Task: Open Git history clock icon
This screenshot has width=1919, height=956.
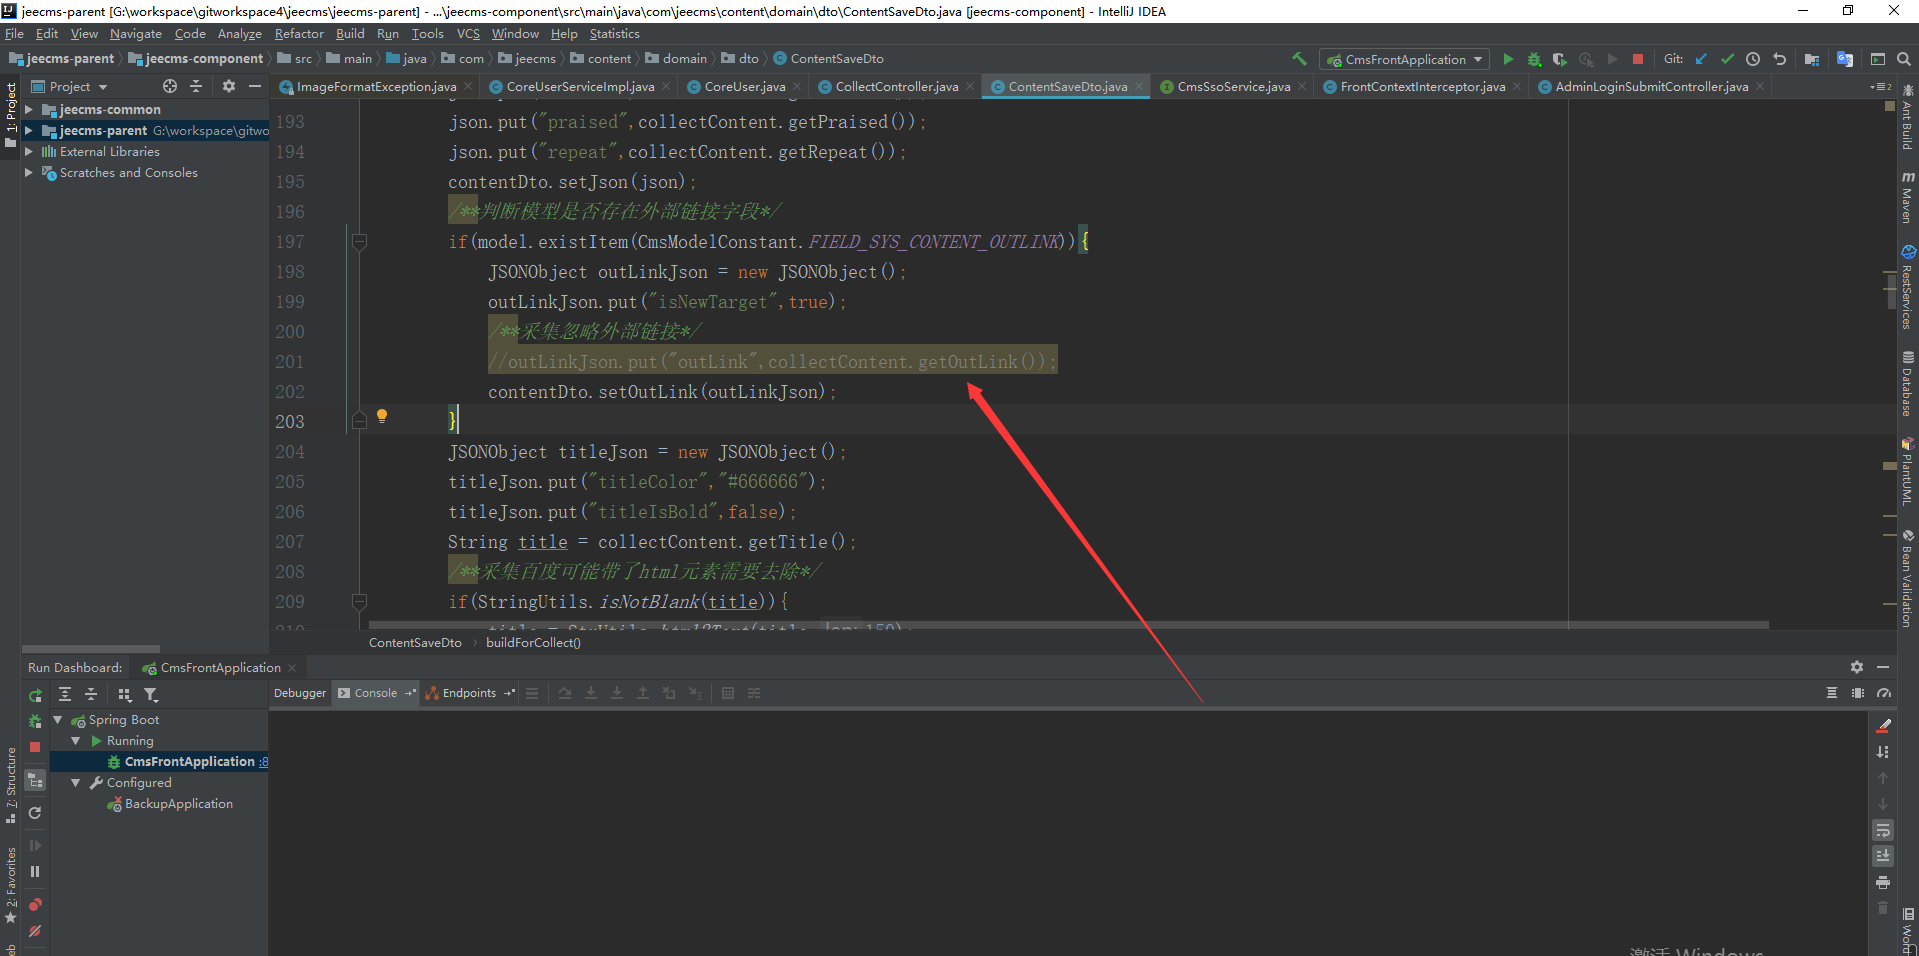Action: (1753, 59)
